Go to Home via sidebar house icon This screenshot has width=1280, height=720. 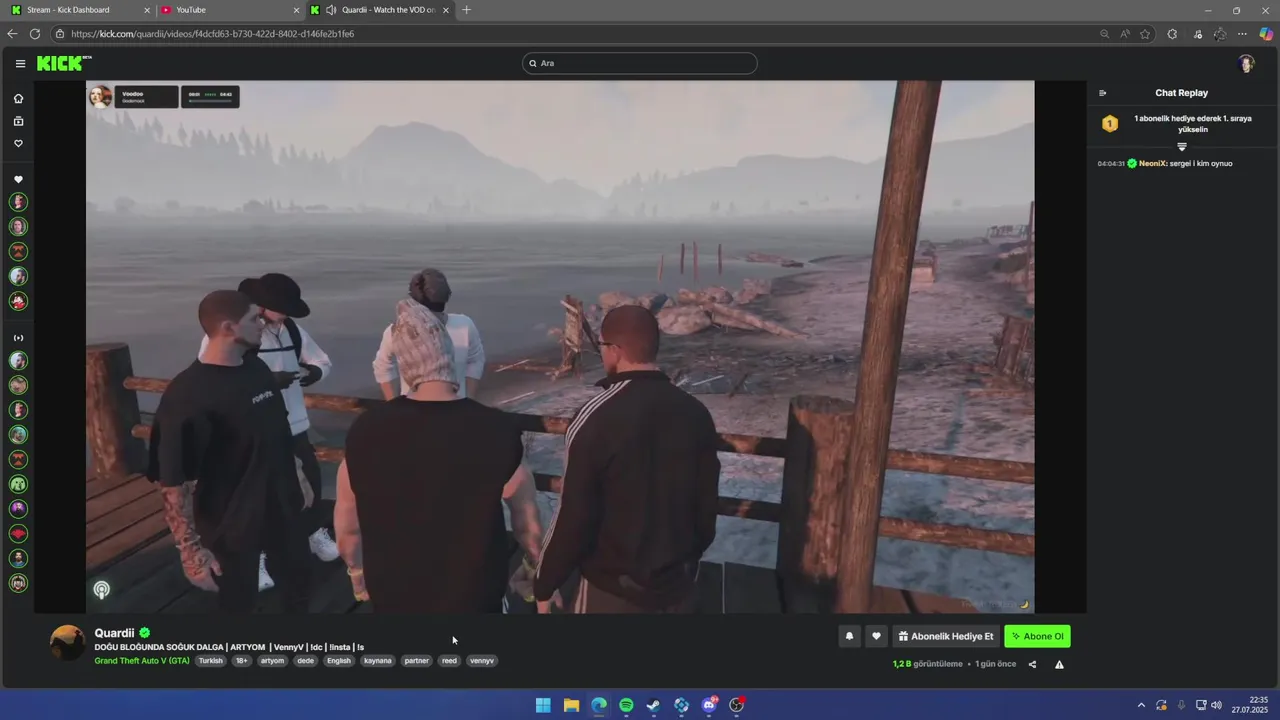click(18, 99)
